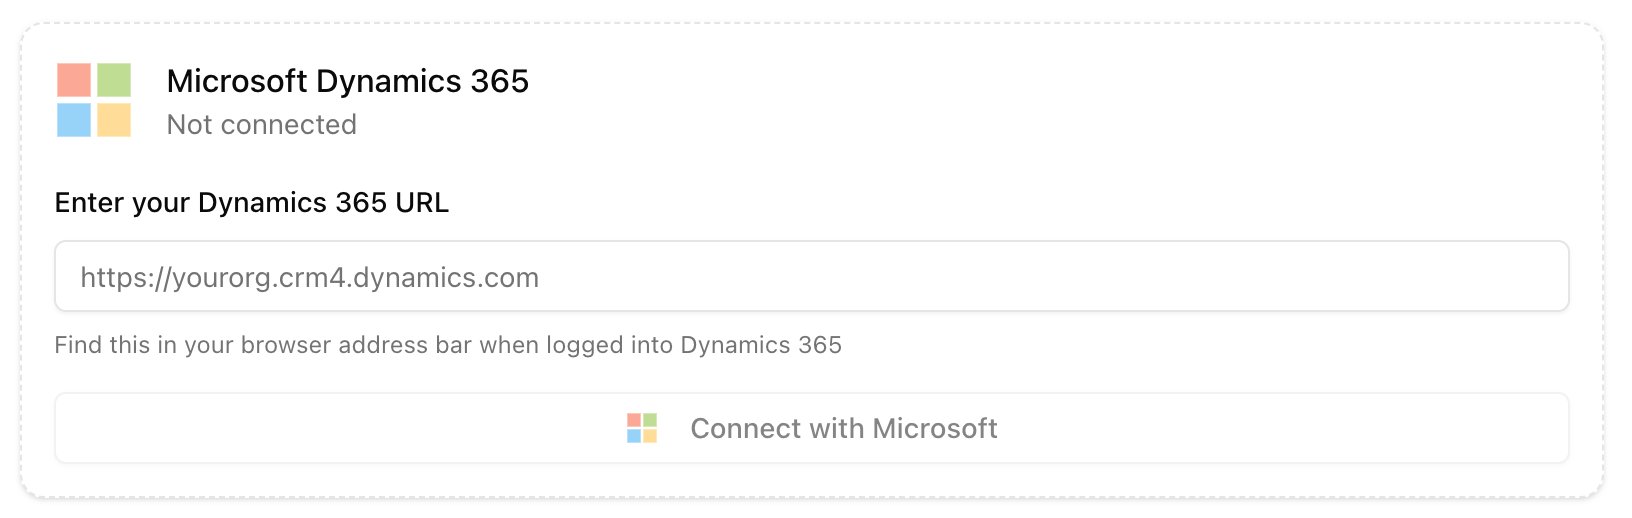Click the red tile of the small button logo
The image size is (1632, 518).
click(x=634, y=420)
